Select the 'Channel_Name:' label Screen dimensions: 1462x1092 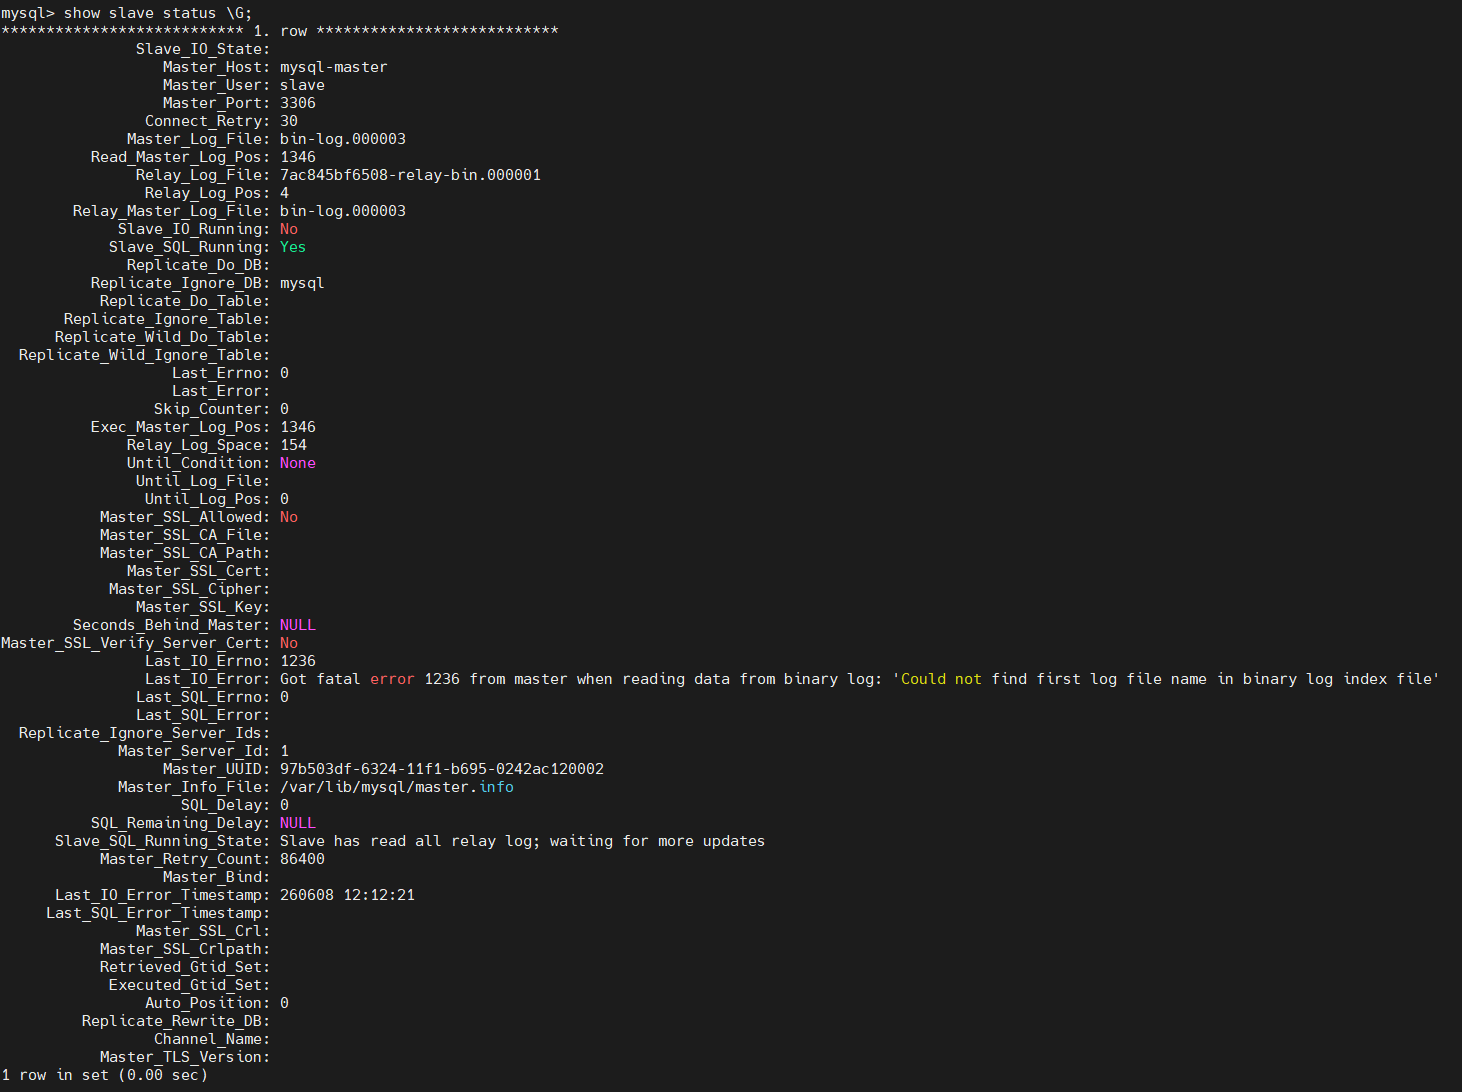pos(212,1039)
